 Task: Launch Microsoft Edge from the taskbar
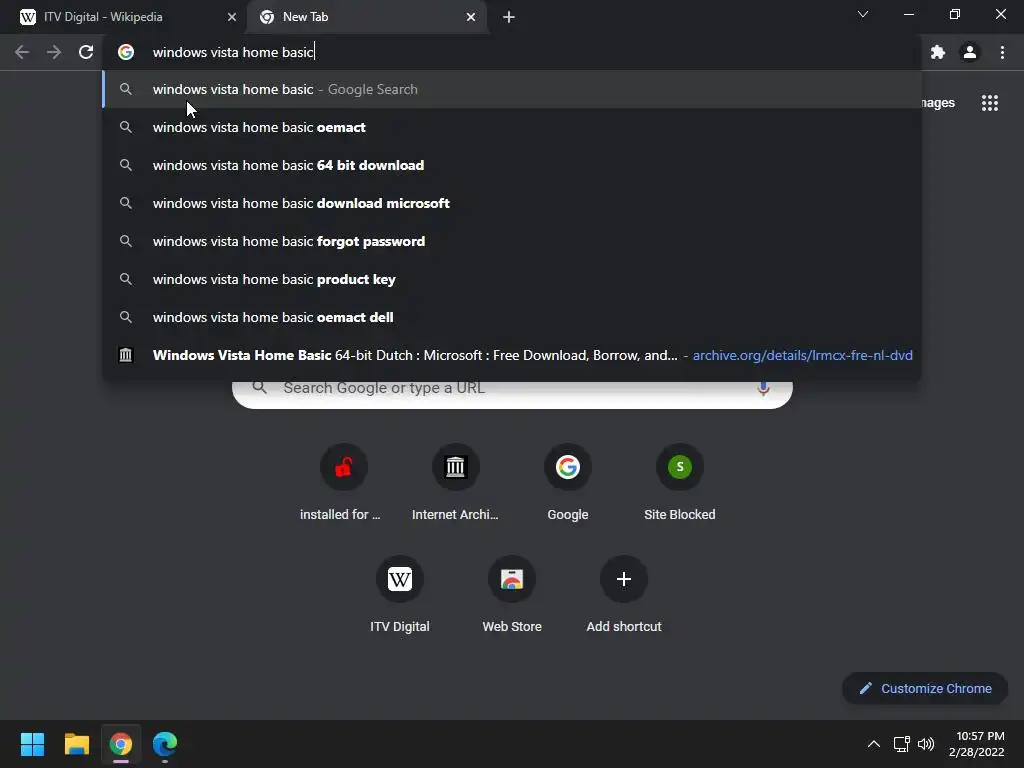(x=165, y=744)
